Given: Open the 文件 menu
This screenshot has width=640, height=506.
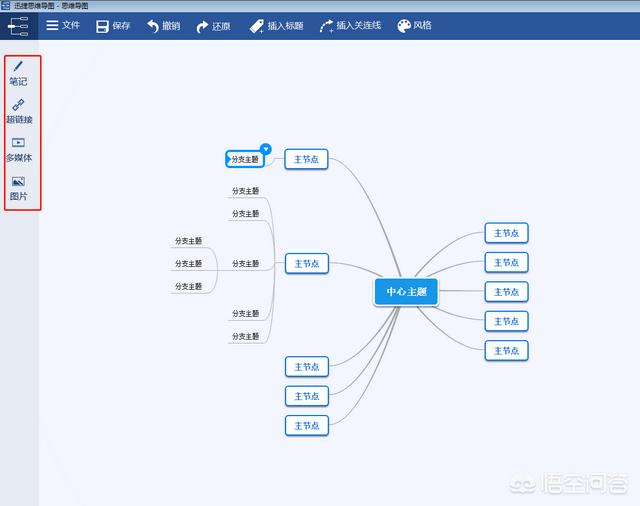Looking at the screenshot, I should tap(62, 25).
